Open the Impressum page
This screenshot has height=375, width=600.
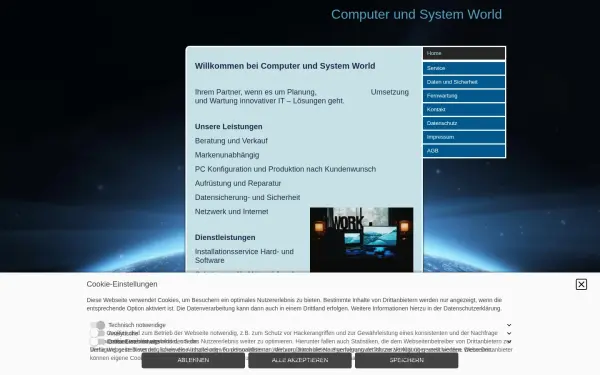click(x=464, y=137)
